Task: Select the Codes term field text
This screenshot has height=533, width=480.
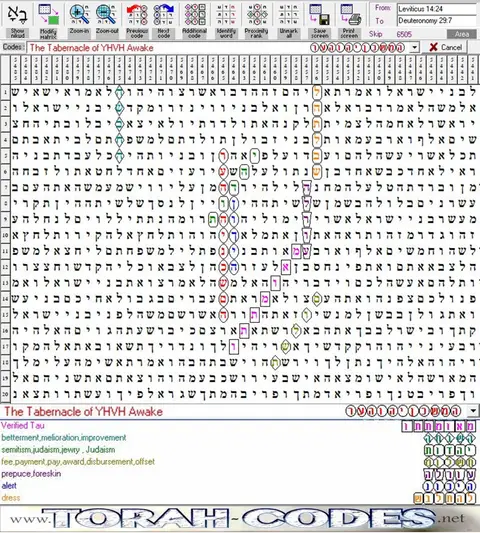Action: click(x=91, y=48)
